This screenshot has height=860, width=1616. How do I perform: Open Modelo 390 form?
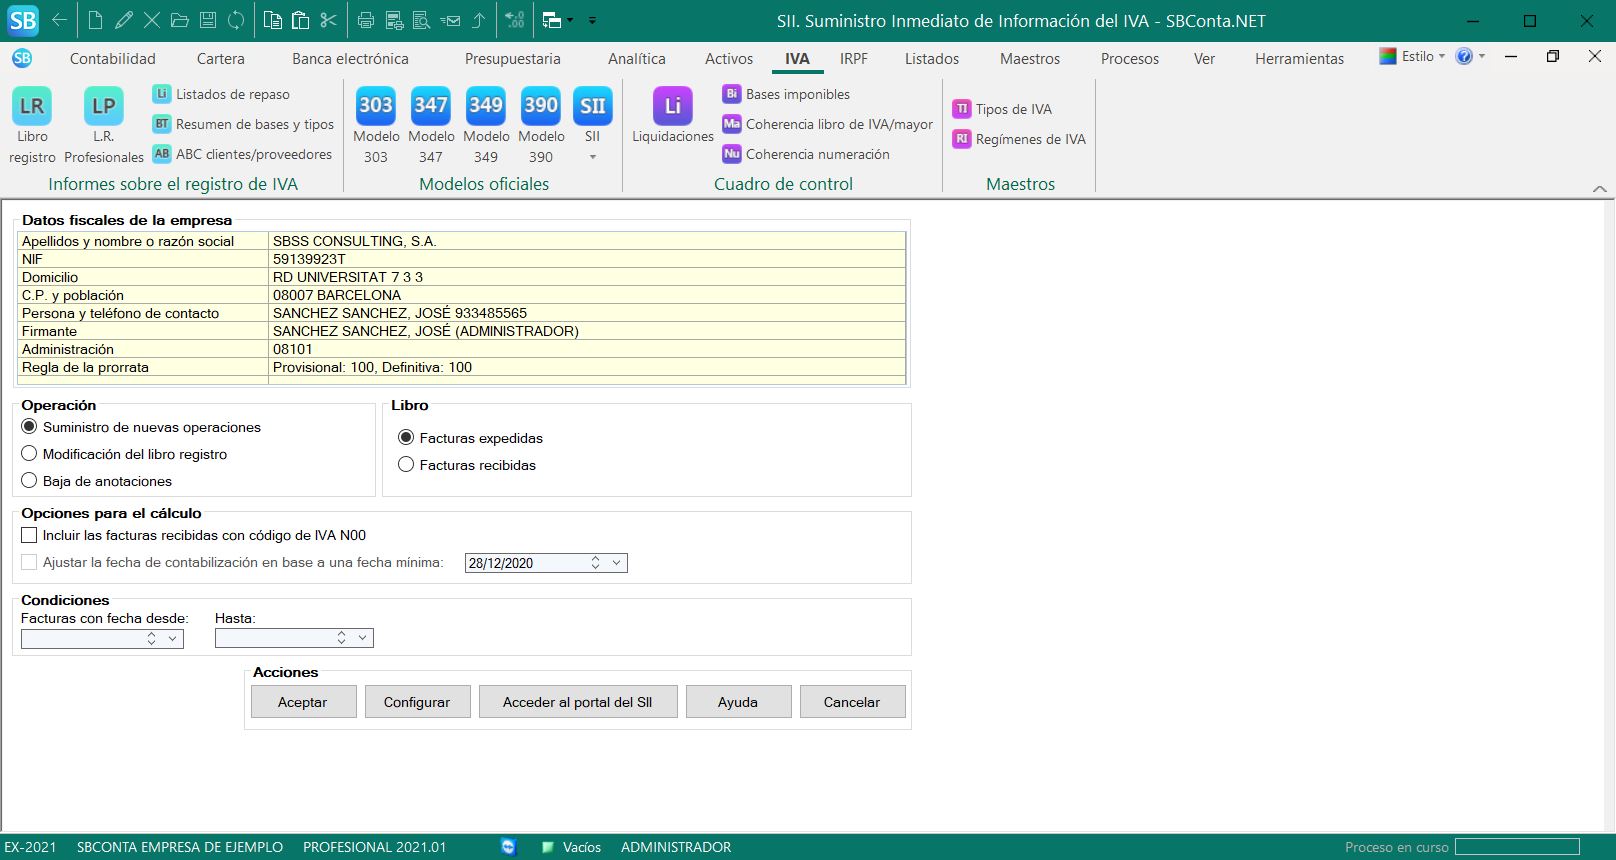pyautogui.click(x=541, y=107)
